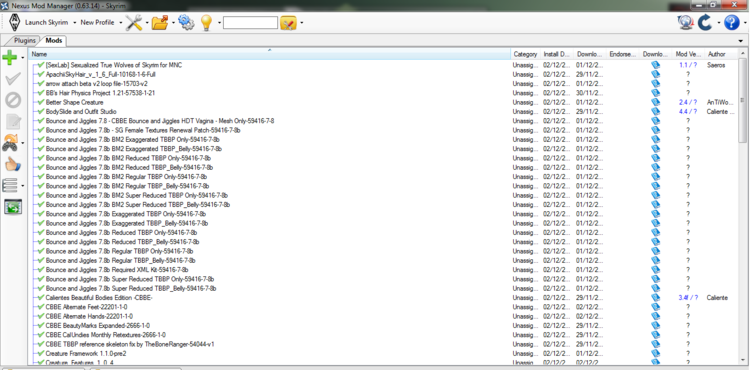Open the blue question mark help icon
The width and height of the screenshot is (750, 370).
tap(732, 22)
